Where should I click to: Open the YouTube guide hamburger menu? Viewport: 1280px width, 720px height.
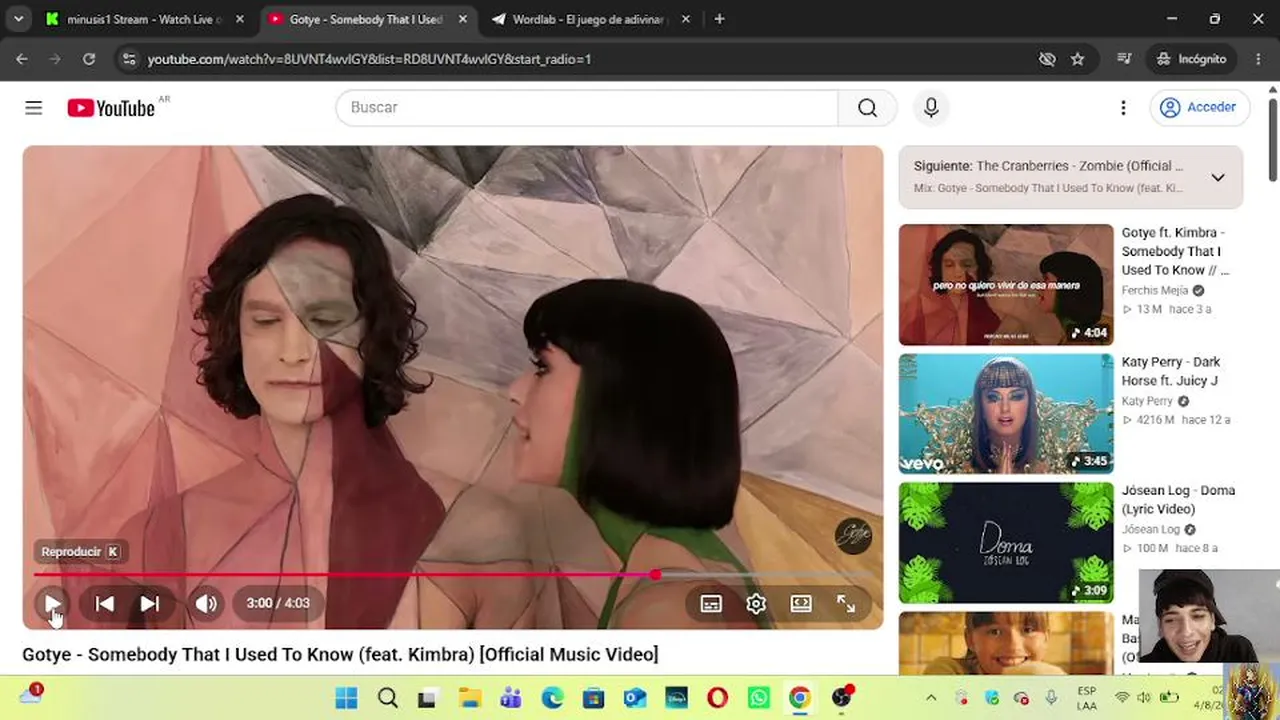click(x=34, y=107)
